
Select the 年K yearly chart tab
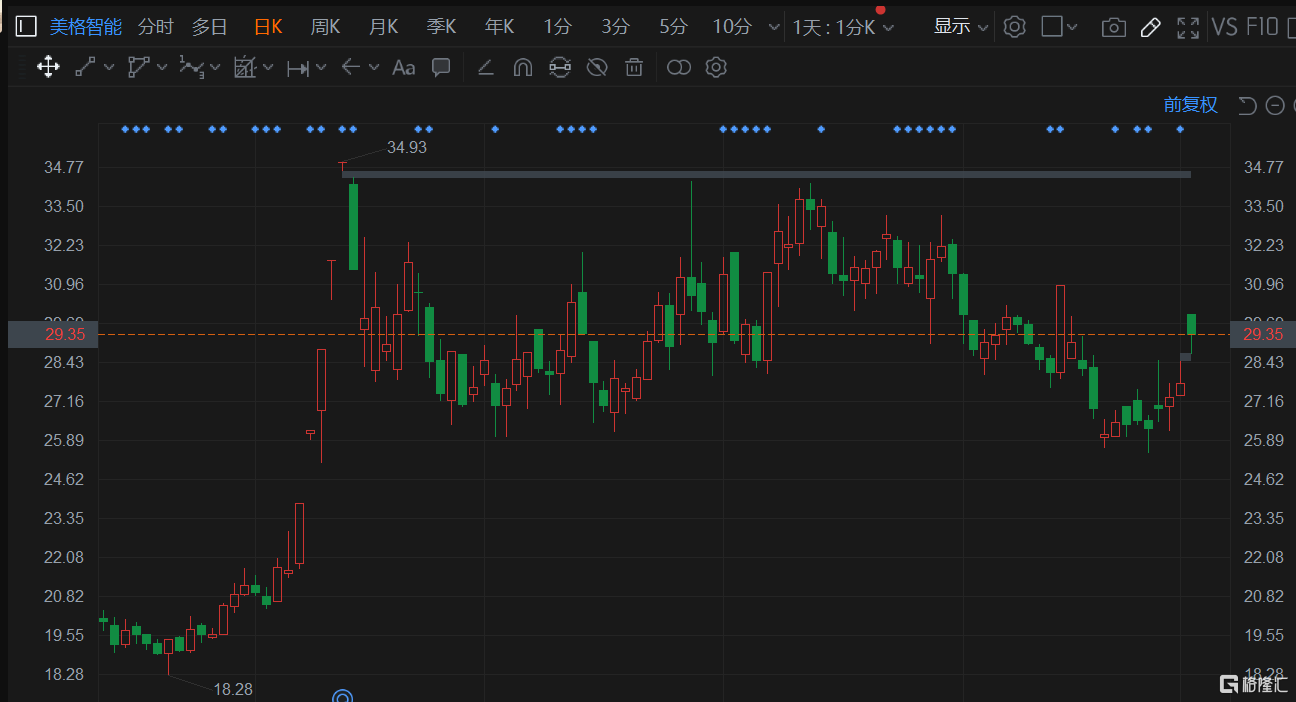pyautogui.click(x=499, y=27)
